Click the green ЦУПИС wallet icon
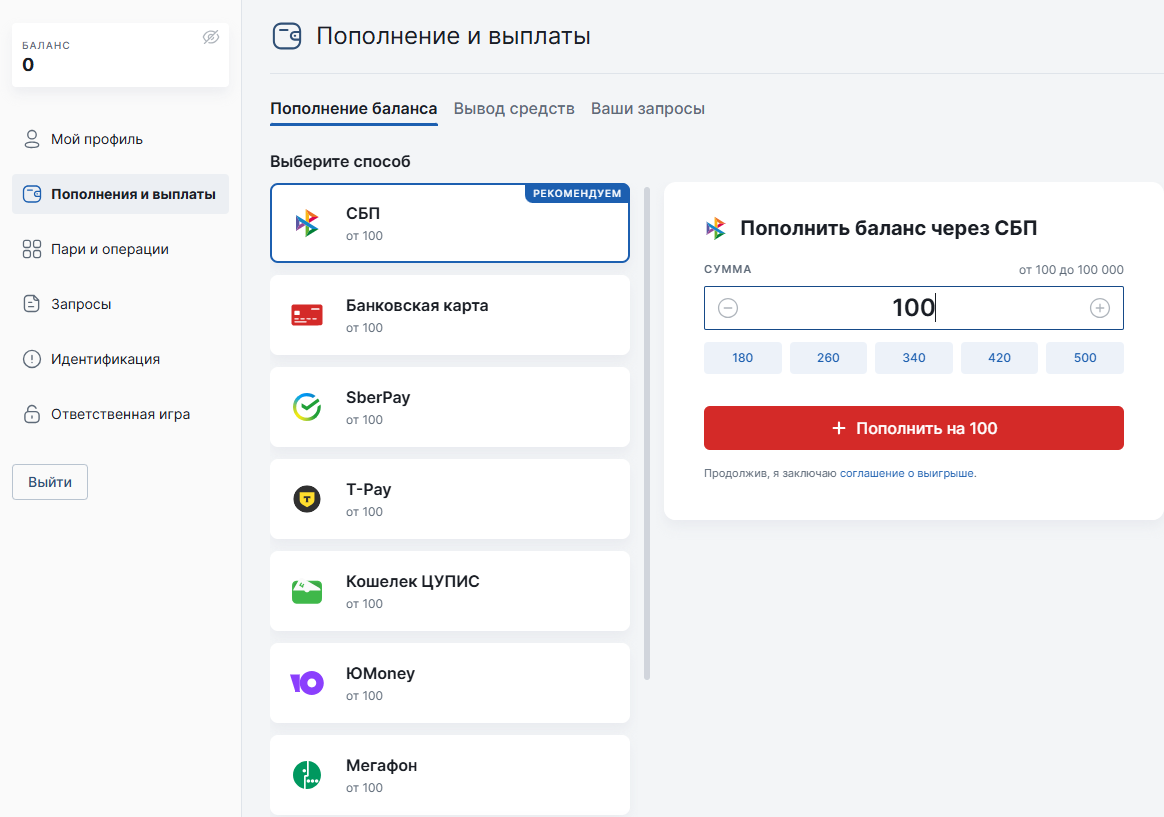Screen dimensions: 1164x817 click(x=307, y=591)
